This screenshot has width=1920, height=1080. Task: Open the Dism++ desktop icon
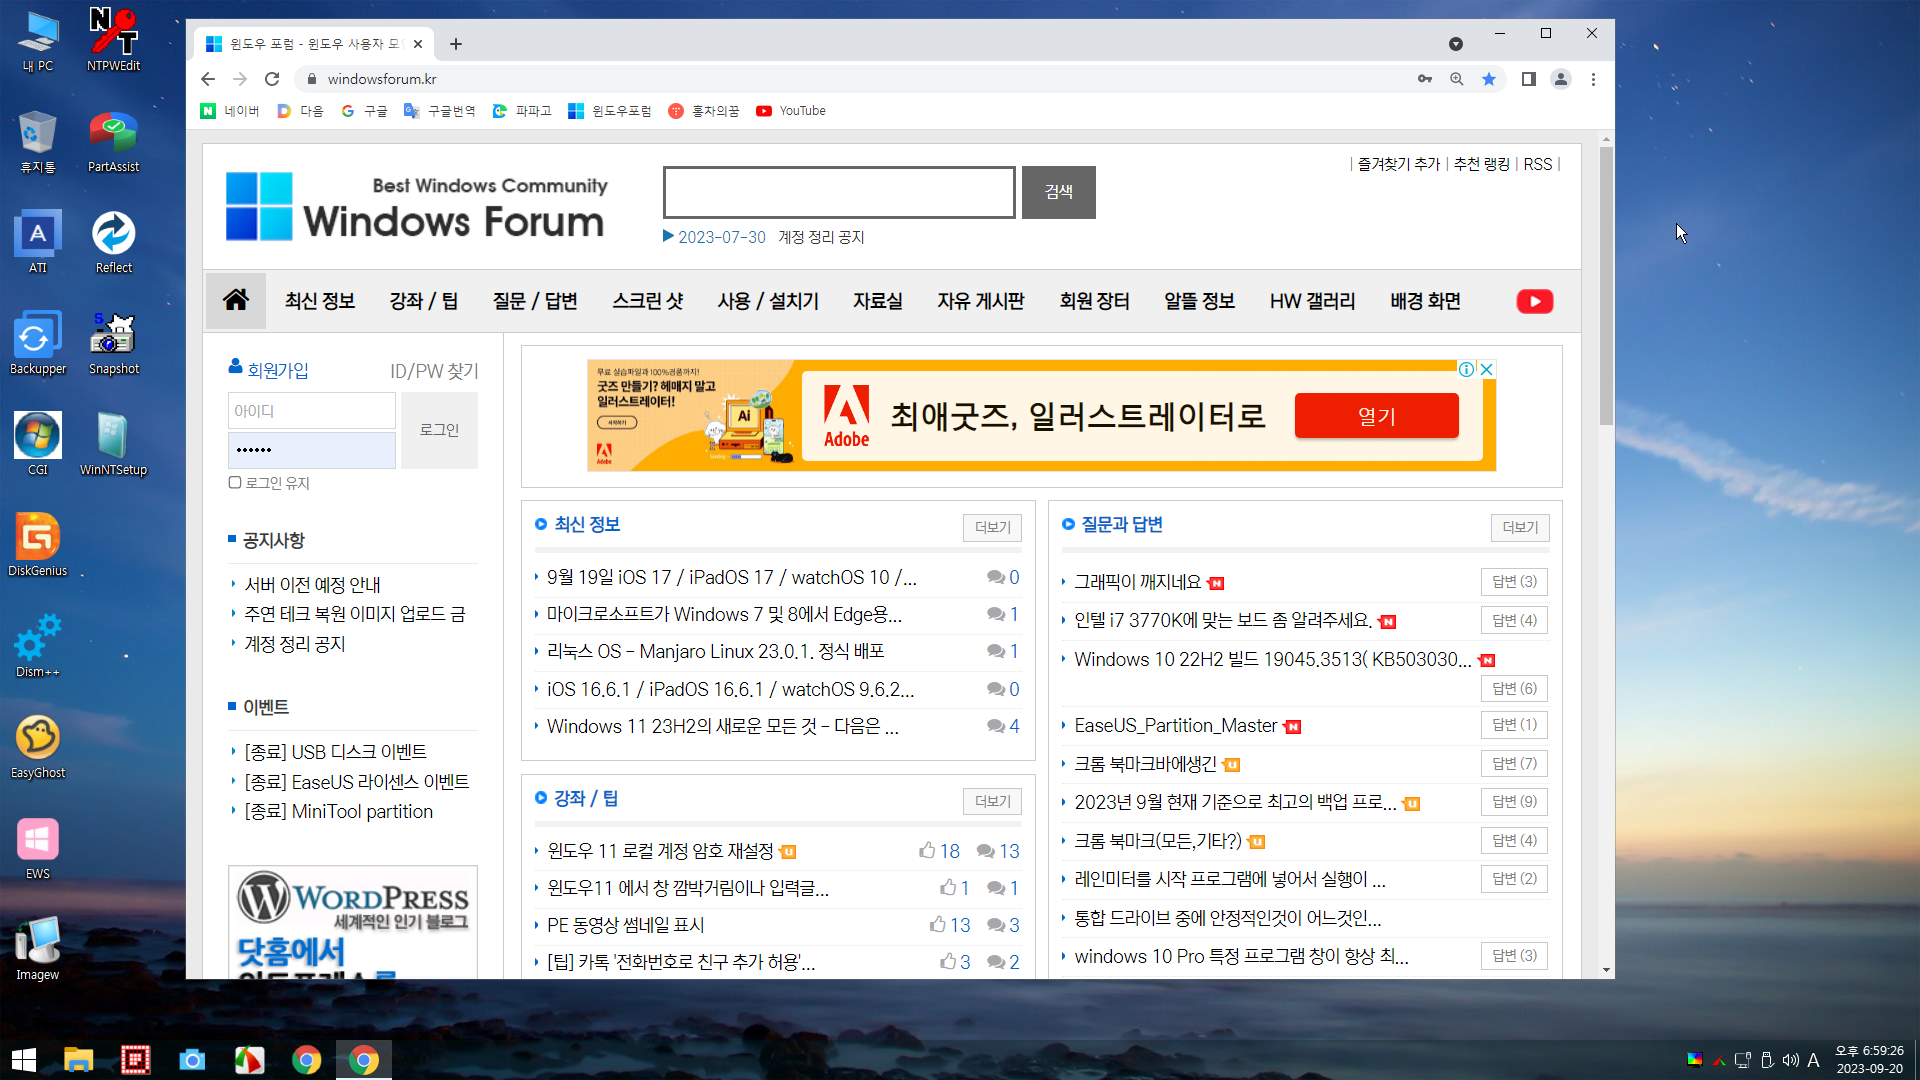(x=38, y=646)
